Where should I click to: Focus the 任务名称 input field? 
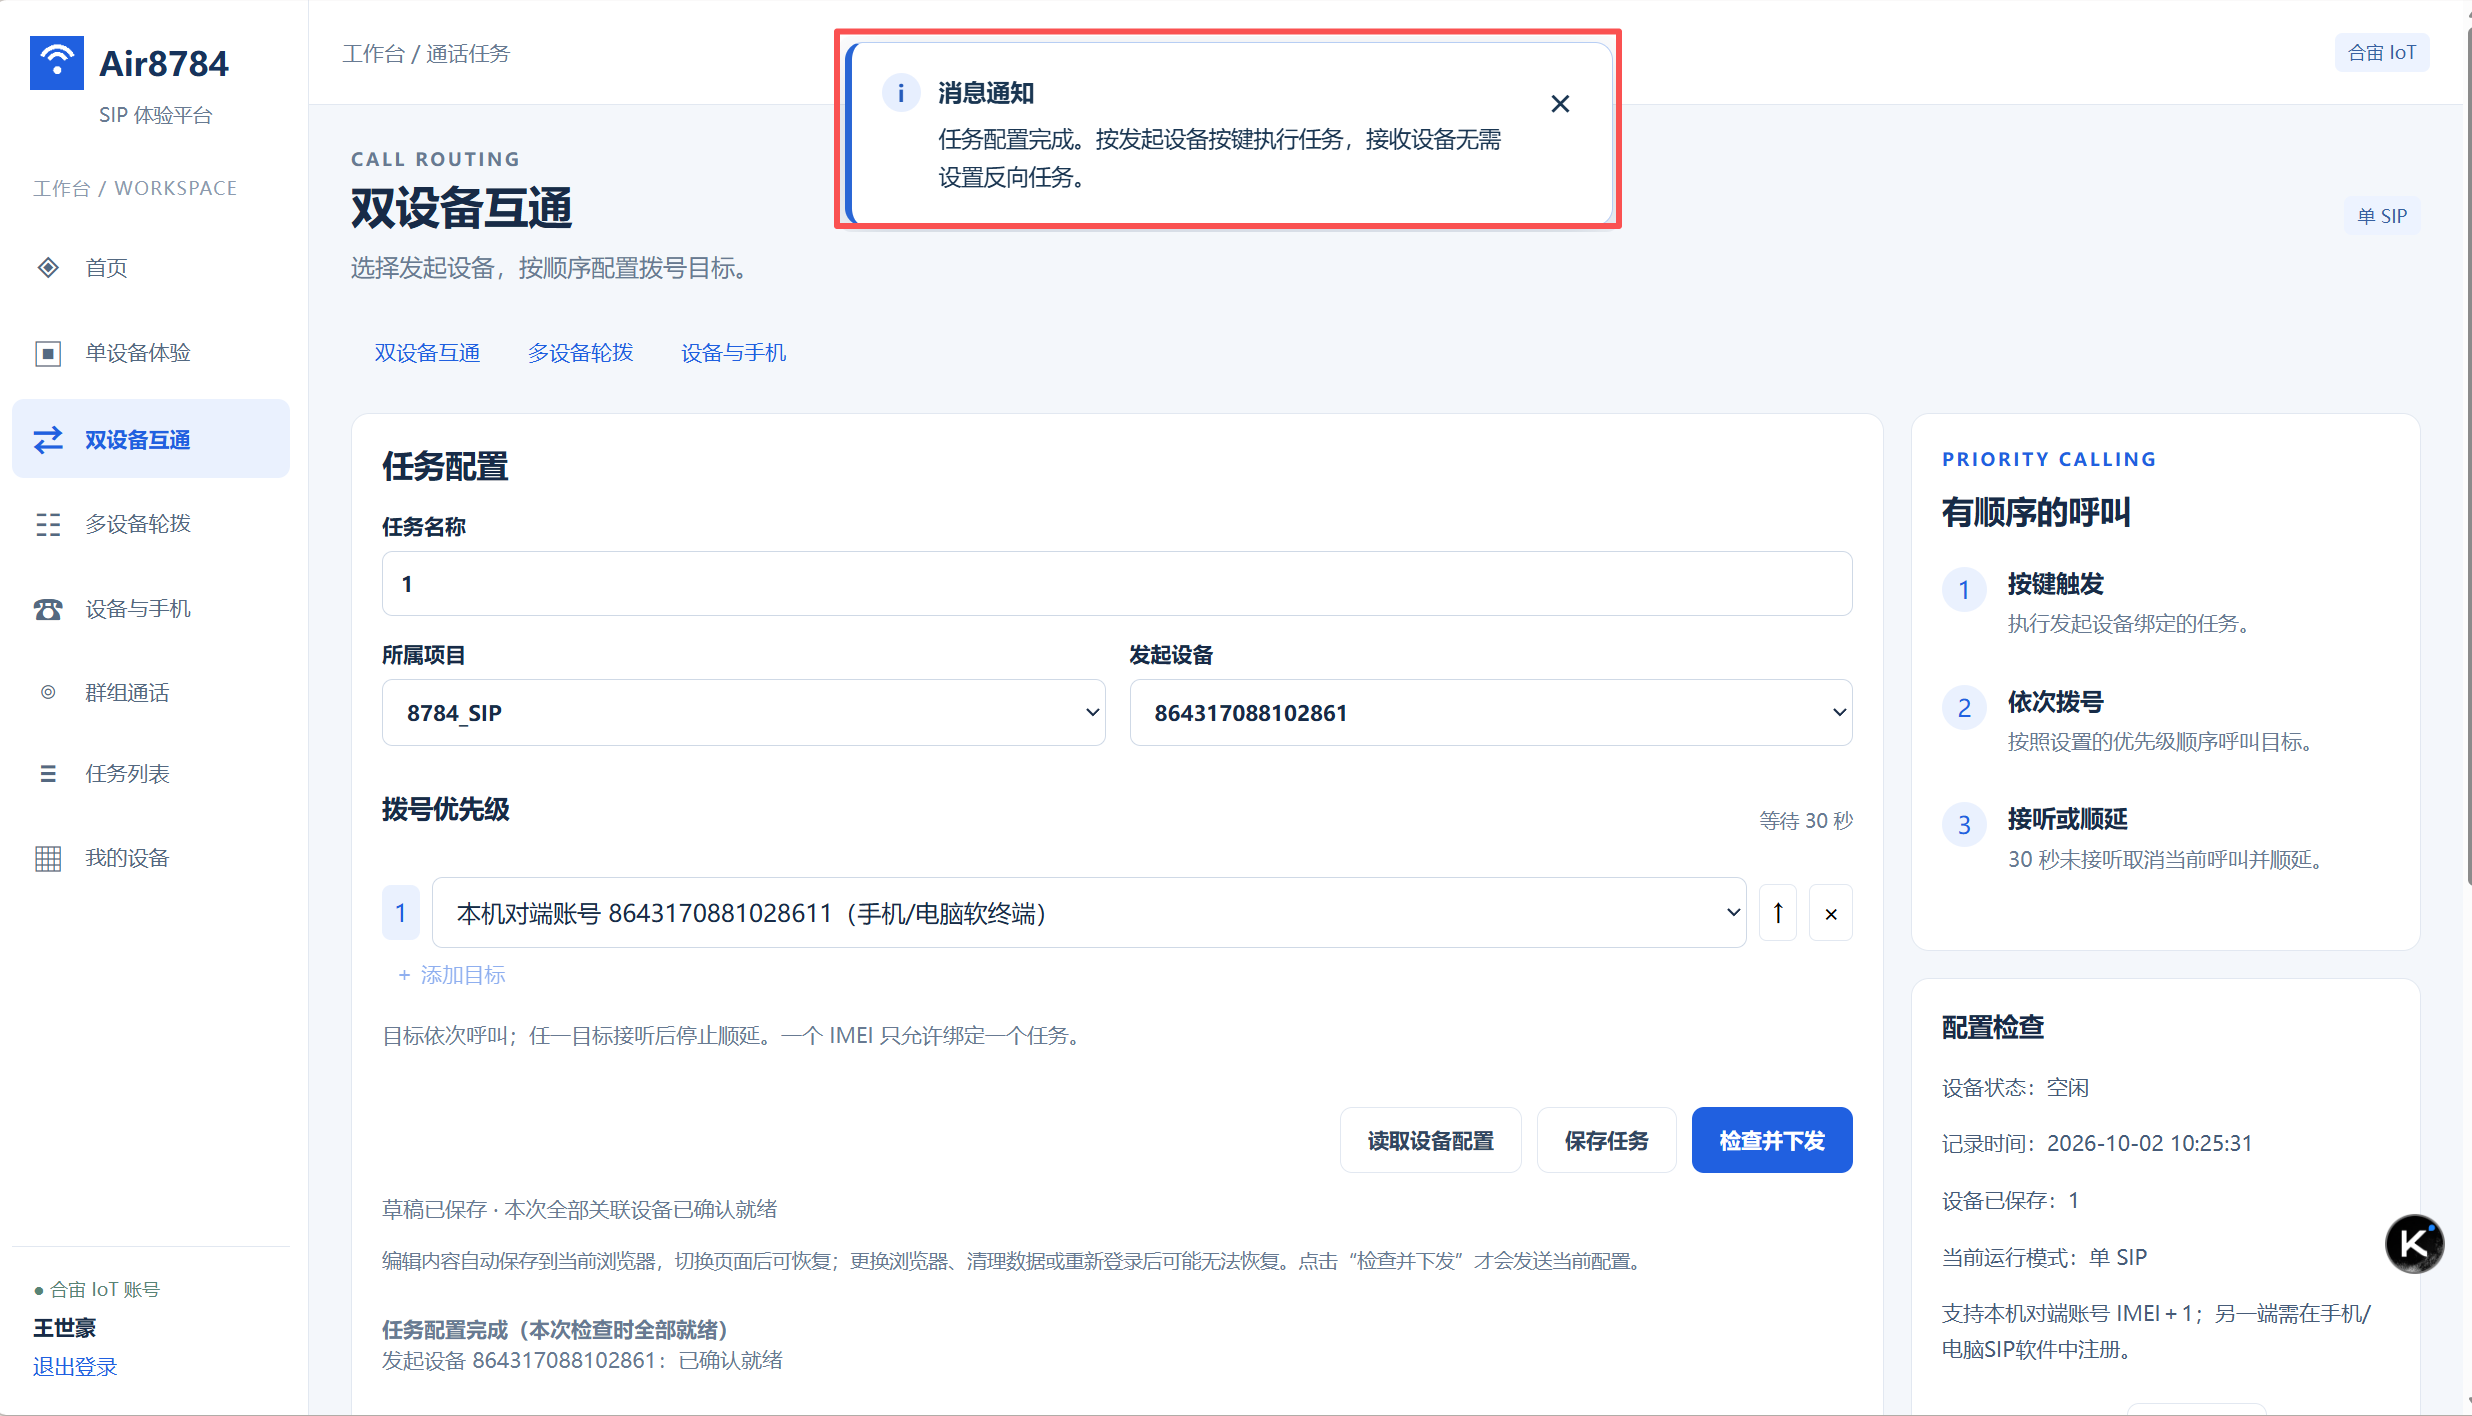pyautogui.click(x=1117, y=584)
